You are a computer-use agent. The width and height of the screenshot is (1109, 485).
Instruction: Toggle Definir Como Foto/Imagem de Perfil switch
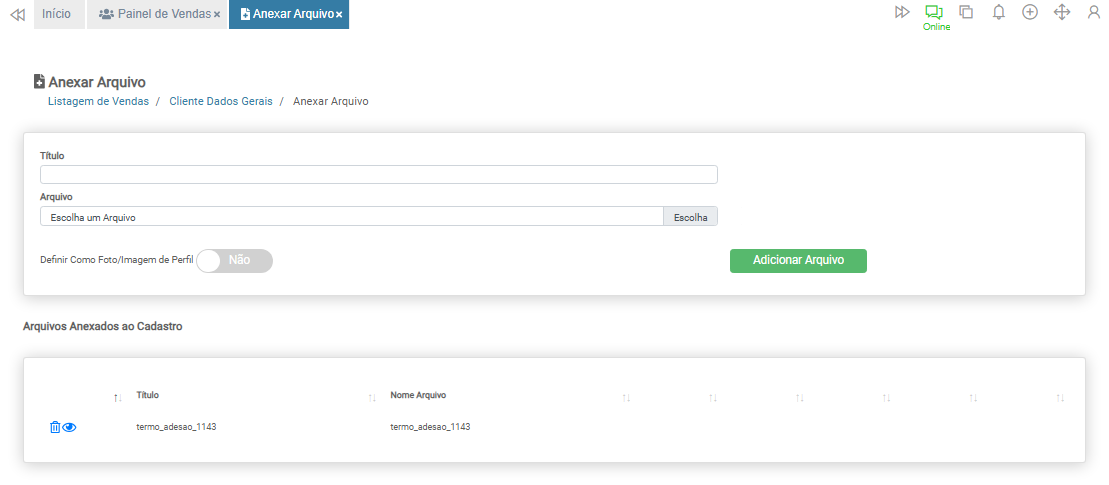235,260
